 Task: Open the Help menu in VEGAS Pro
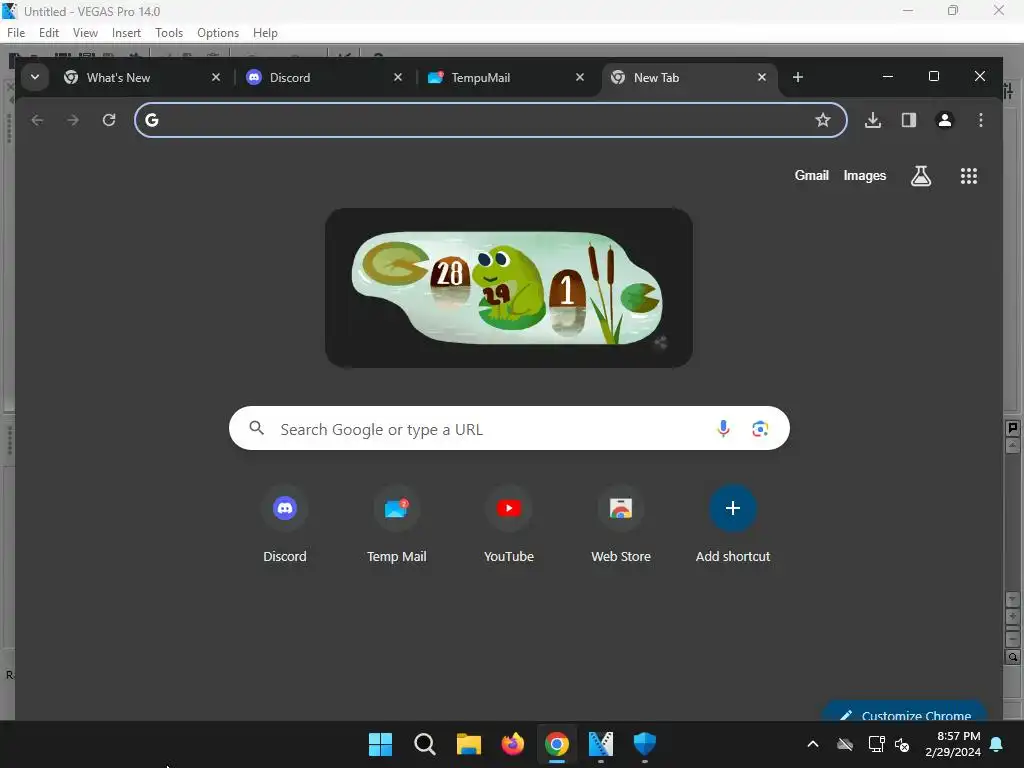coord(265,33)
